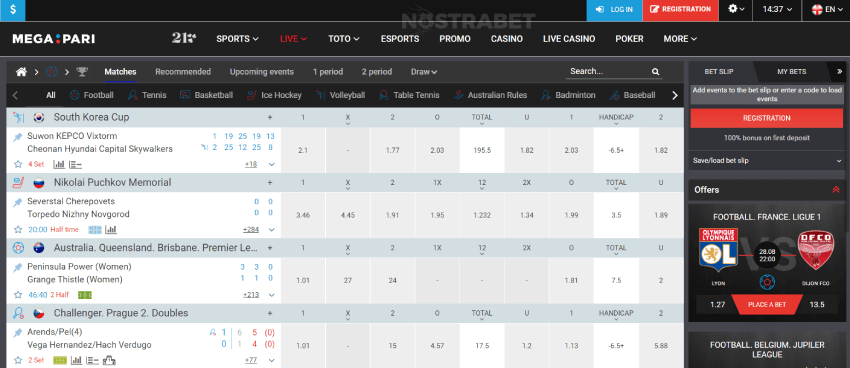Screen dimensions: 850x368
Task: Open the TOTO menu
Action: (x=344, y=39)
